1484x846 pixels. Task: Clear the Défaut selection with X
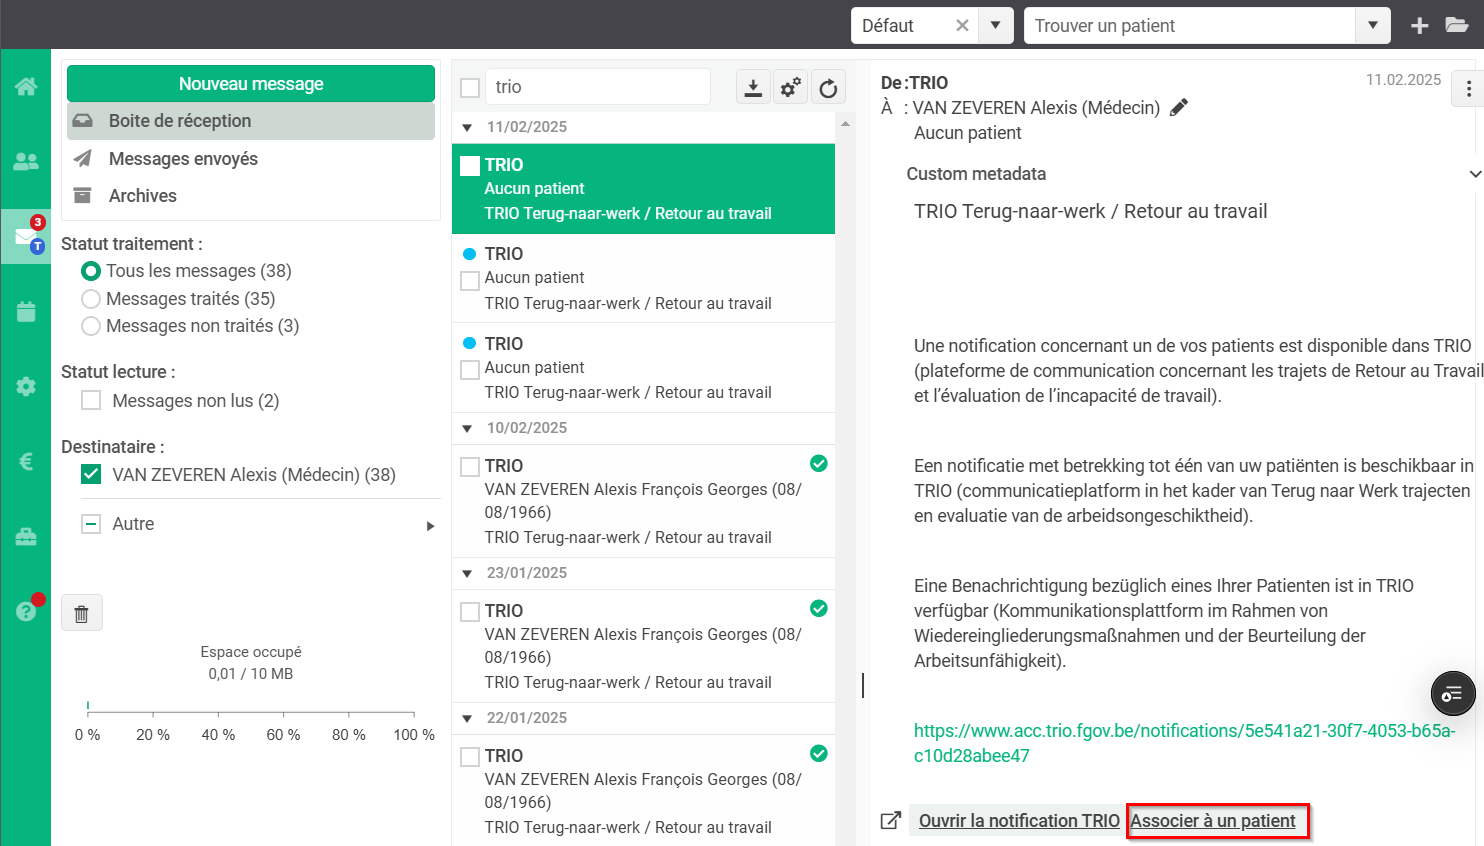[962, 26]
